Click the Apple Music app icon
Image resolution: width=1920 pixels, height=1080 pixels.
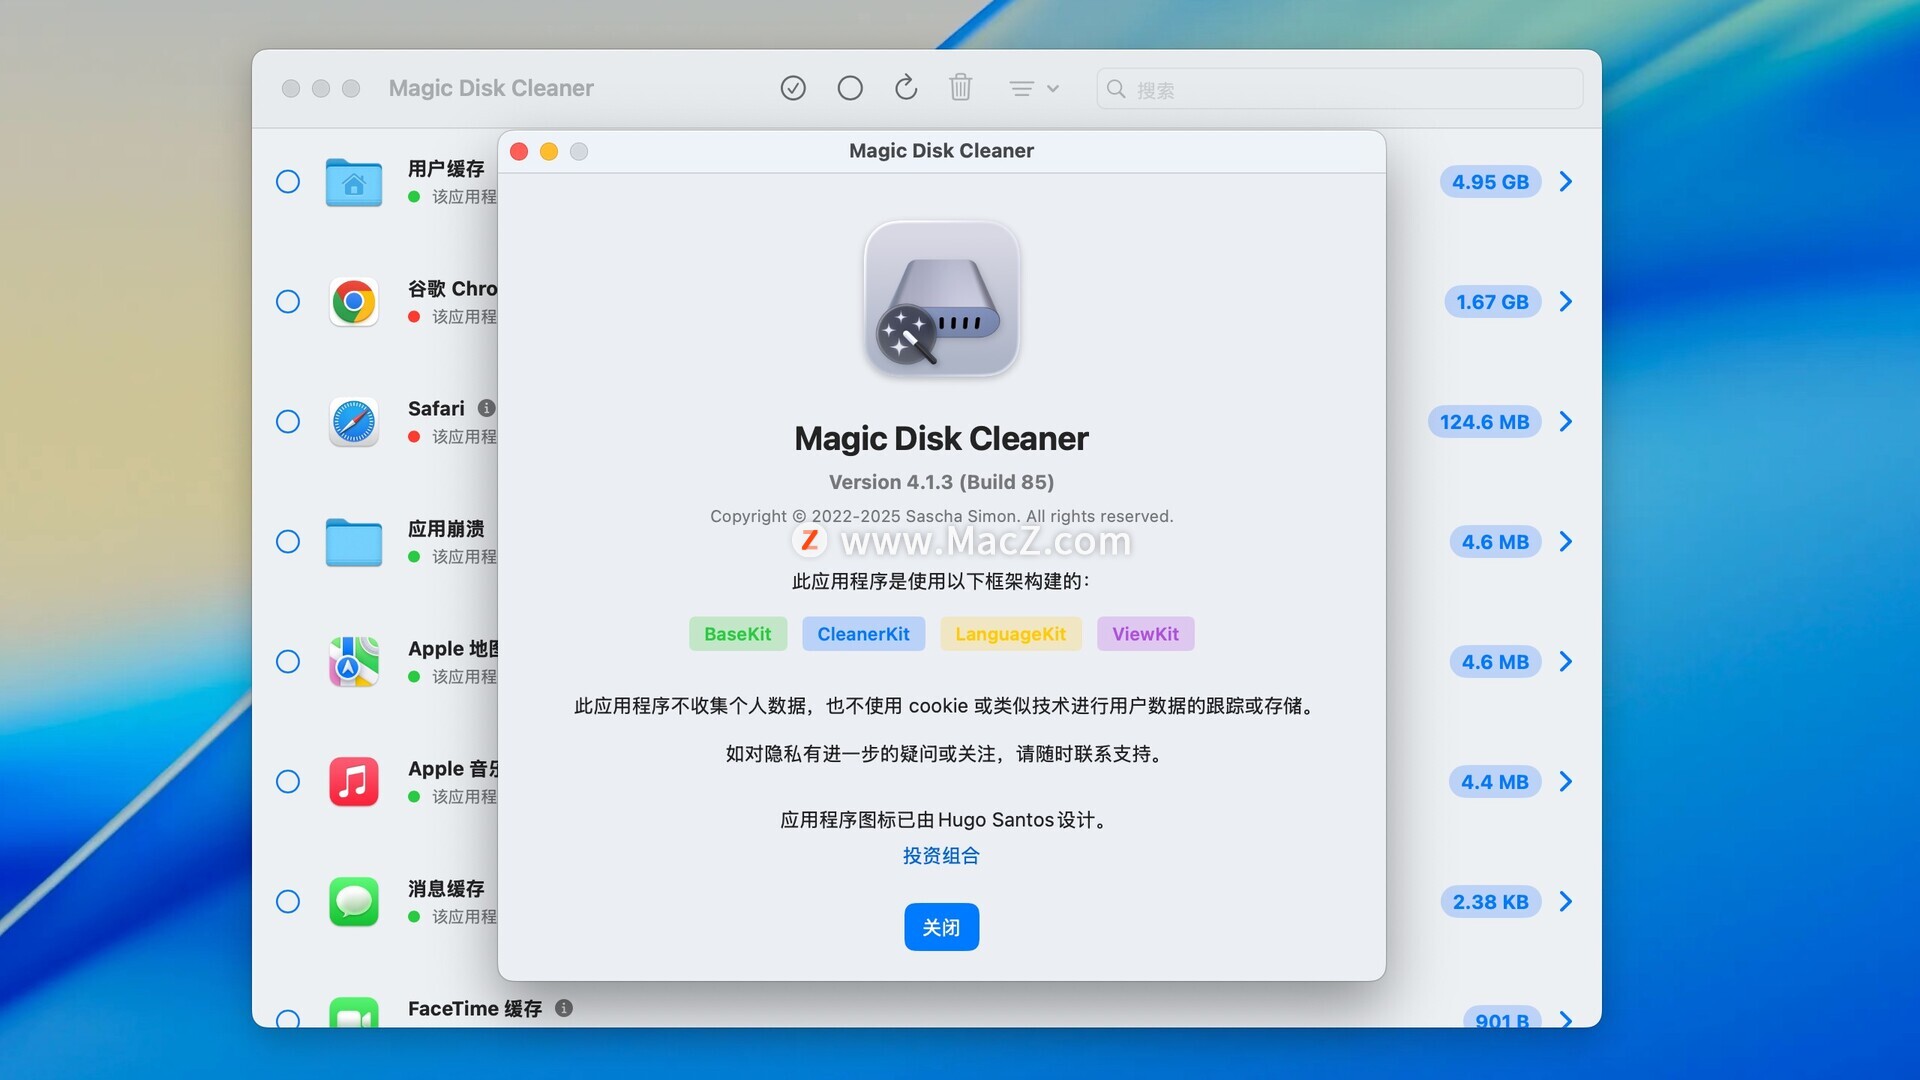(354, 782)
